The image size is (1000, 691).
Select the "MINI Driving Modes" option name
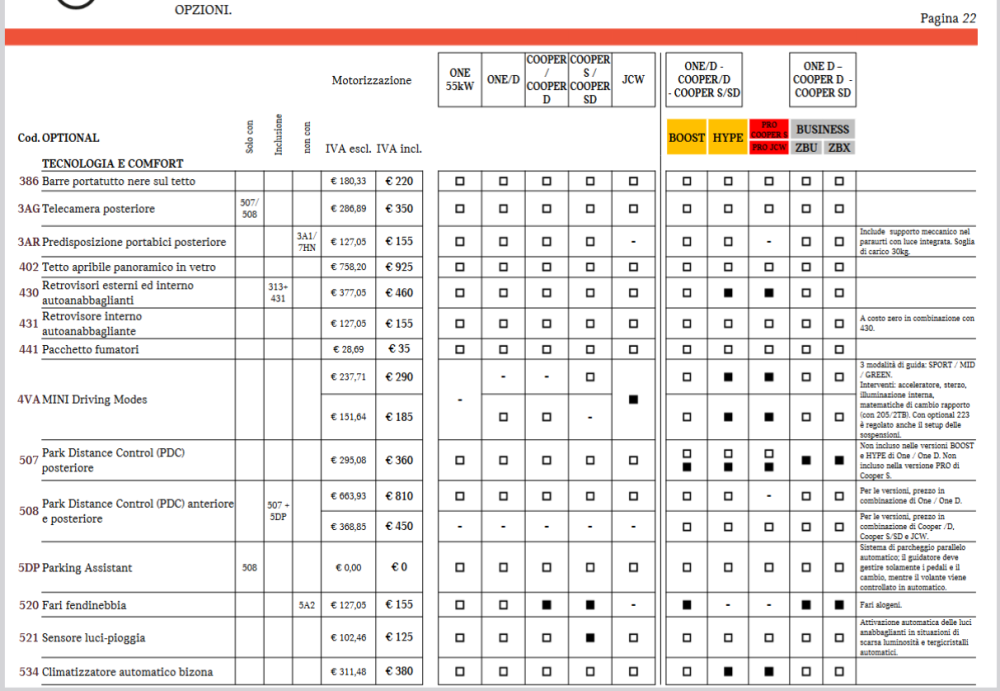point(94,399)
